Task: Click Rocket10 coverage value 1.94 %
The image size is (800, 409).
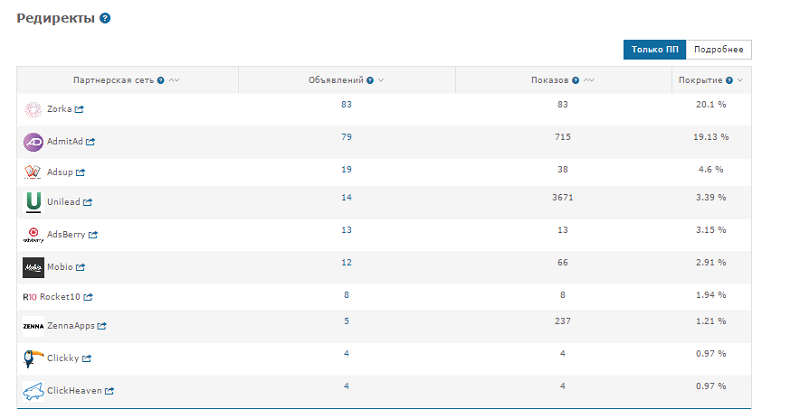Action: (x=711, y=295)
